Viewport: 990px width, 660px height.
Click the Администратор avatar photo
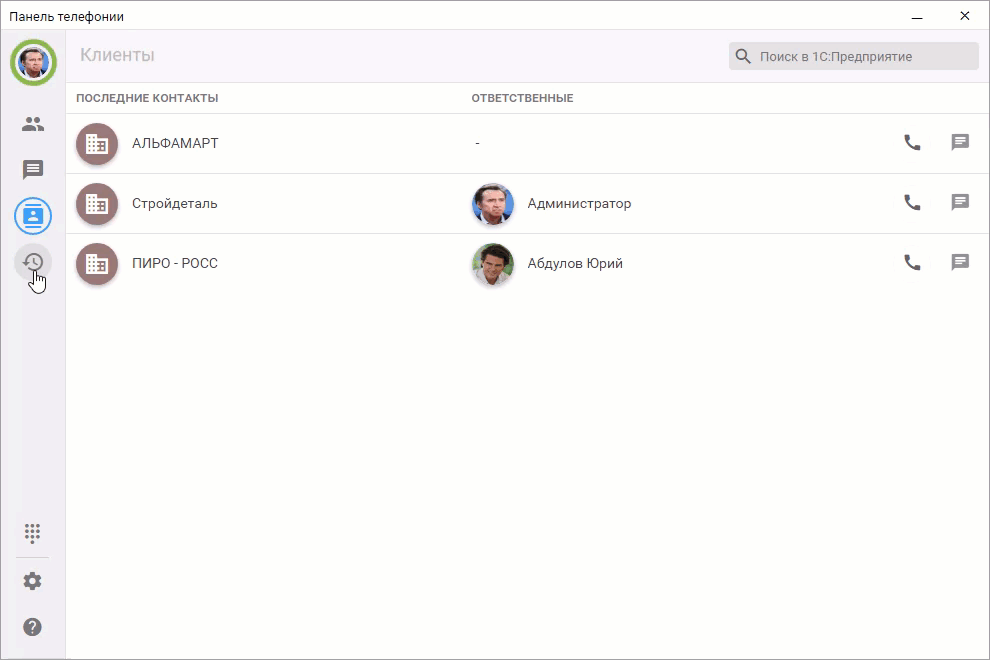pos(493,204)
